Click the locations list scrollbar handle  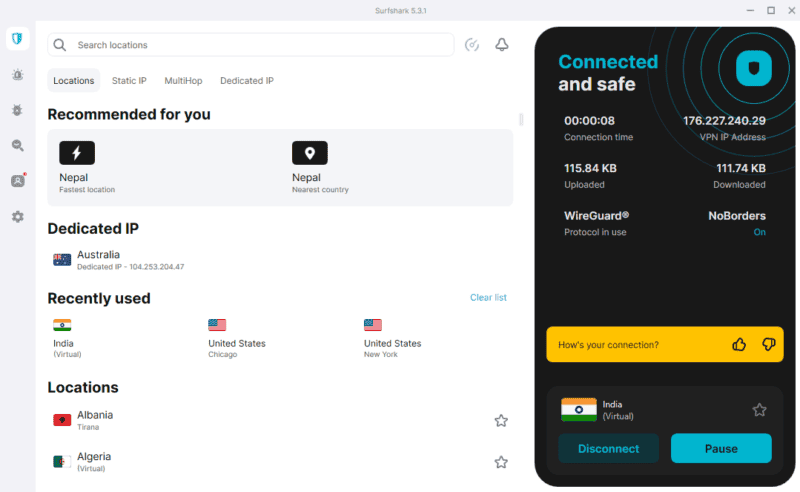pyautogui.click(x=521, y=119)
